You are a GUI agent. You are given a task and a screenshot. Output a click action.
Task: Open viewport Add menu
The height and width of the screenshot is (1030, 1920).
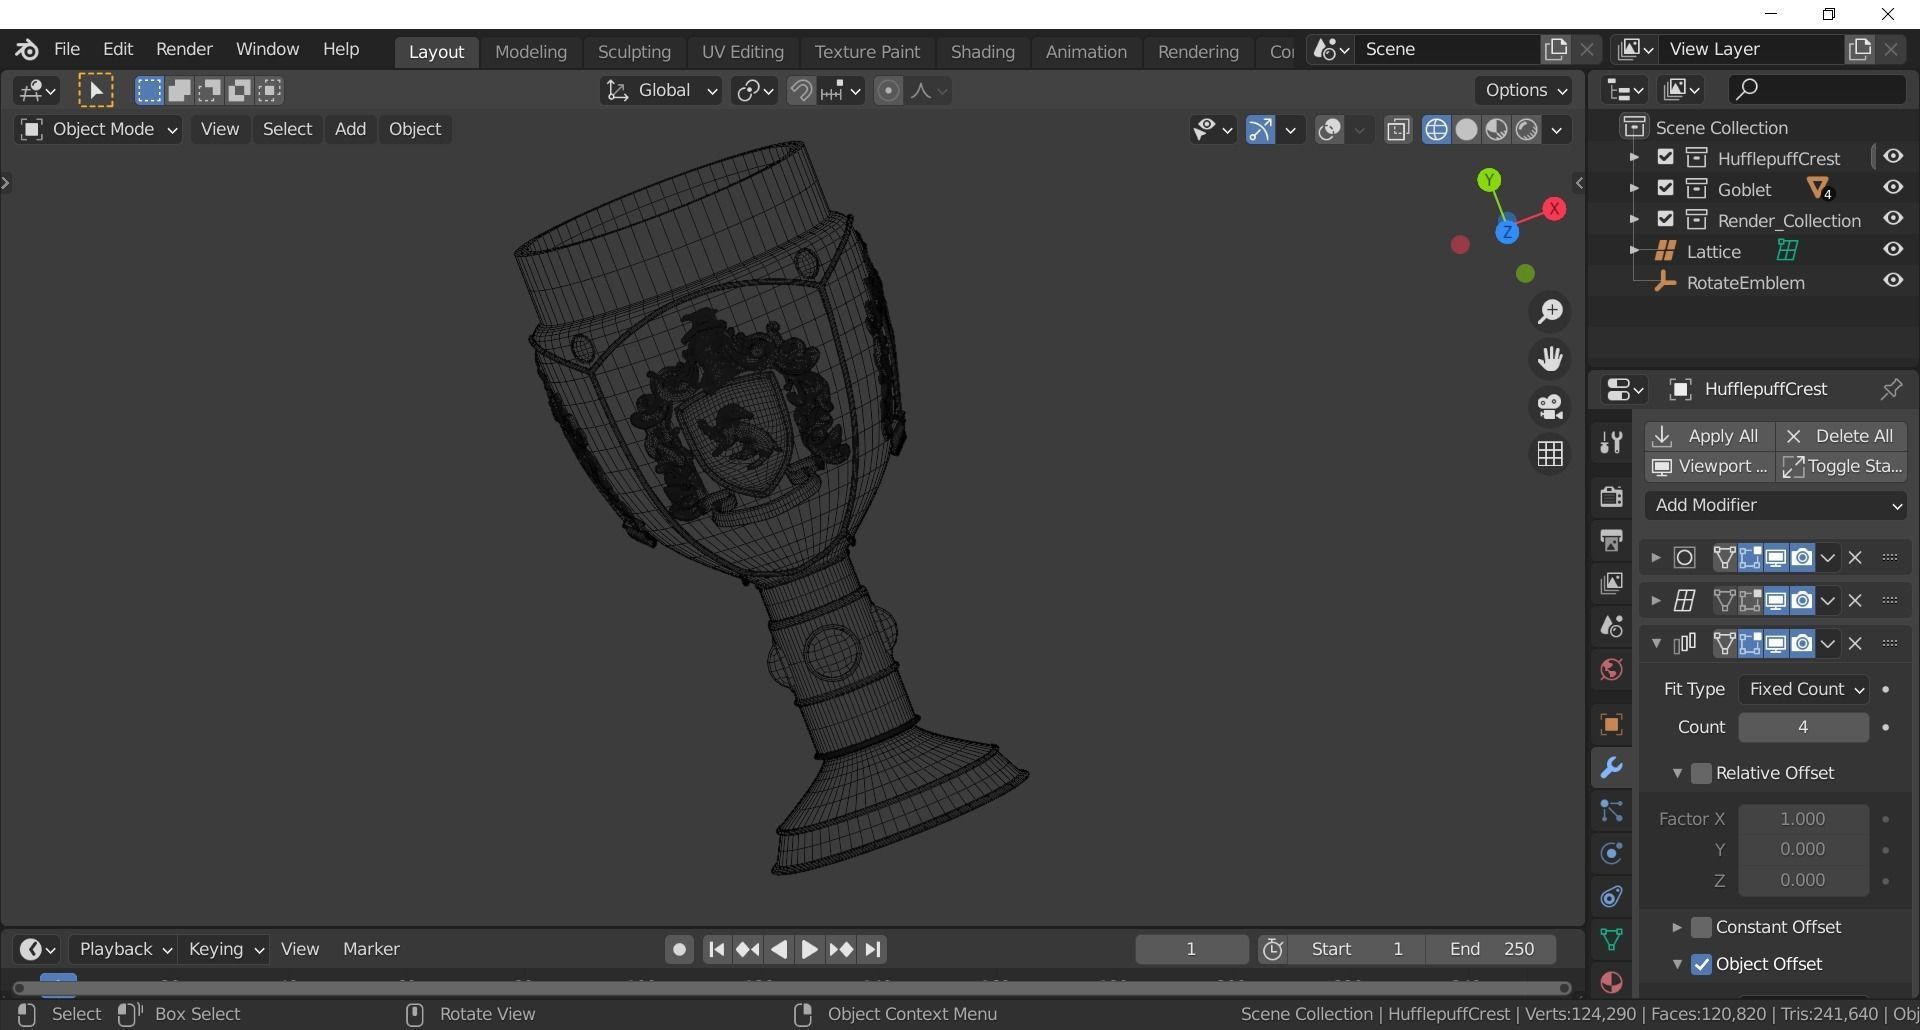tap(350, 129)
